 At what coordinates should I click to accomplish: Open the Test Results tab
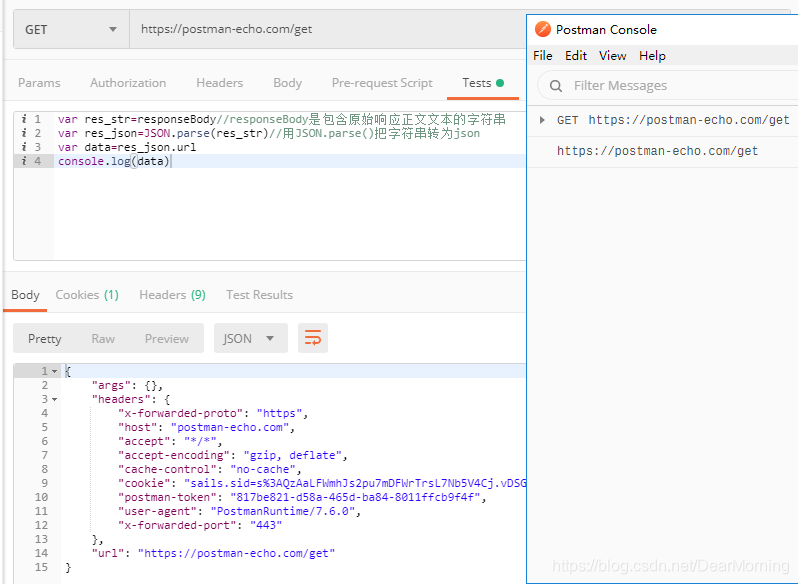tap(260, 295)
